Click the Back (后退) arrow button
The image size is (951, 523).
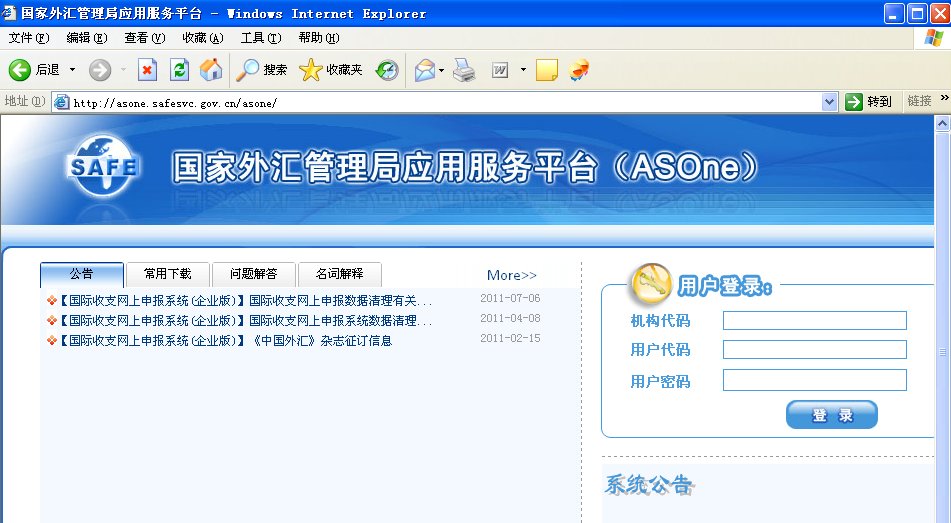click(x=20, y=70)
